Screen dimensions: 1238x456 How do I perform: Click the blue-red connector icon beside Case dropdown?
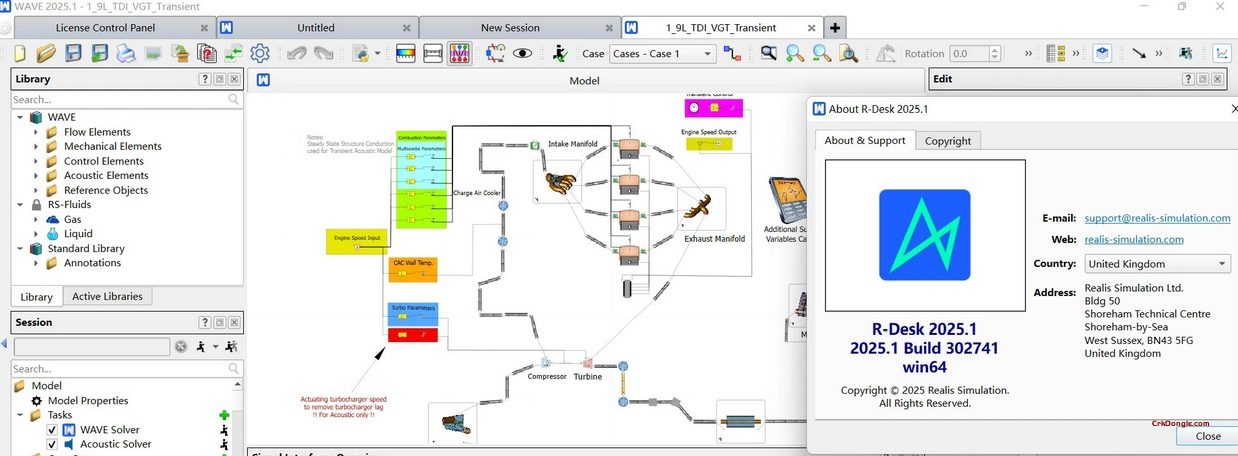pyautogui.click(x=731, y=53)
